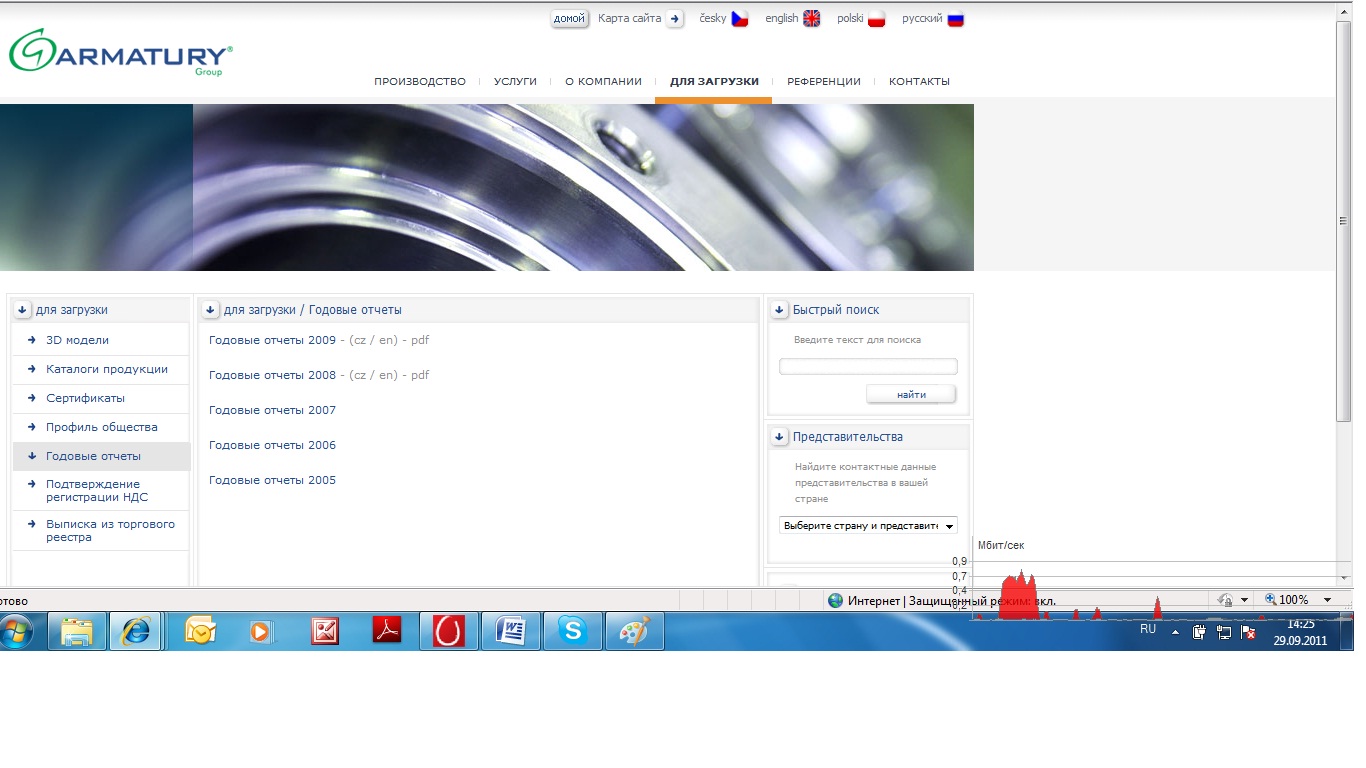Open Skype from the taskbar
Viewport: 1366px width, 768px height.
point(573,631)
